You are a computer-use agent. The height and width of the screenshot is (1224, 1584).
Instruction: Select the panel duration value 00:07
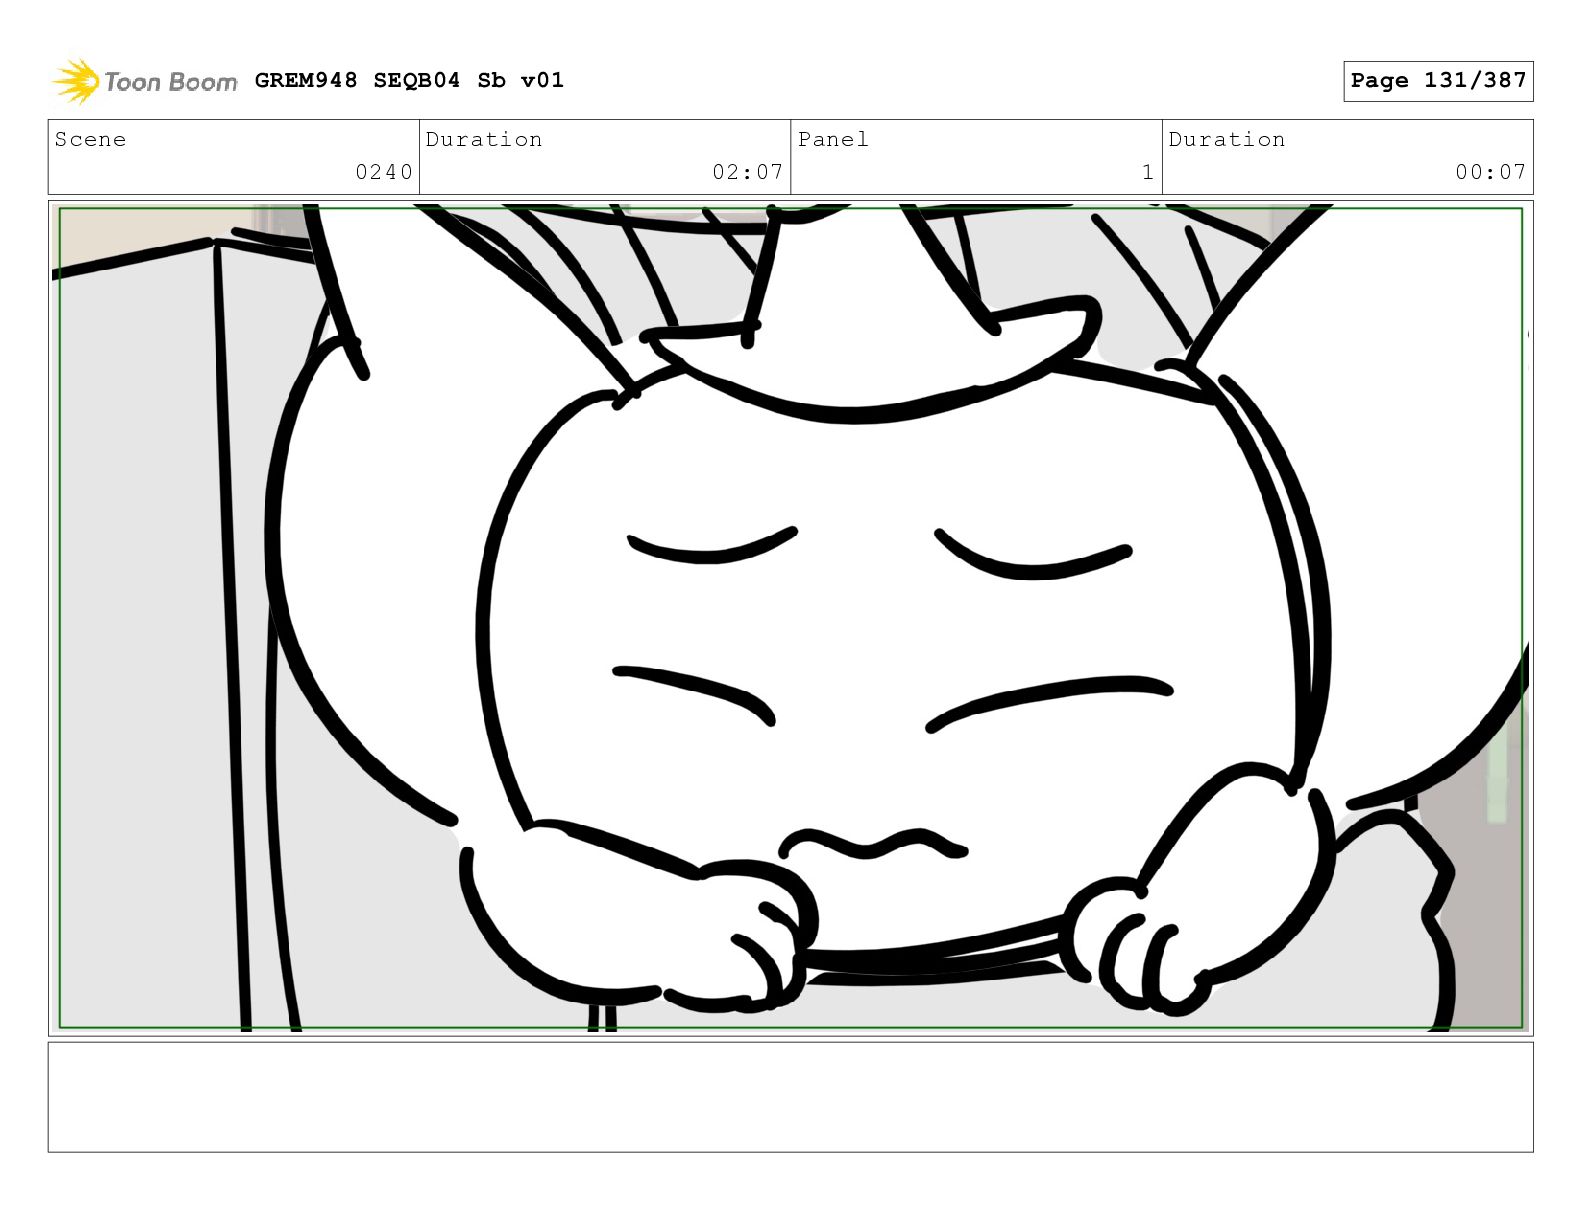(1490, 172)
